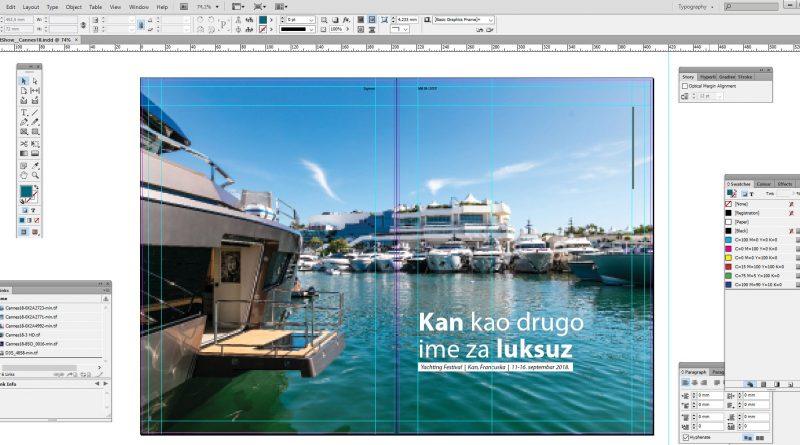800x445 pixels.
Task: Select the C=100 M=0 Y=0 K=0 cyan swatch
Action: point(760,240)
